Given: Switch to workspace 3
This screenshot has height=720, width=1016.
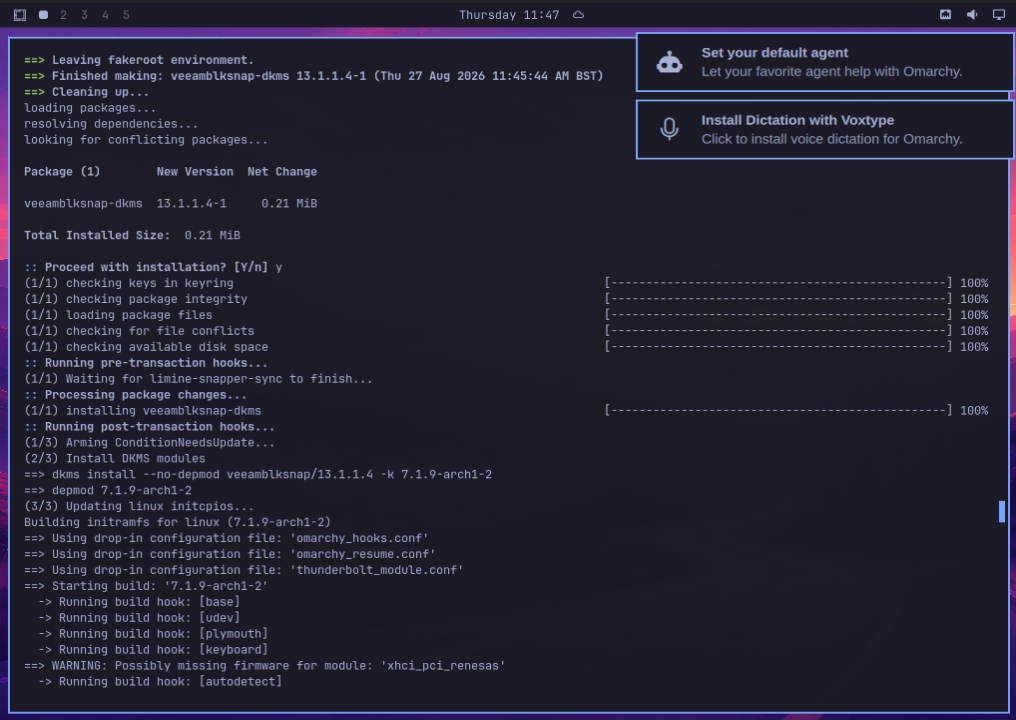Looking at the screenshot, I should (x=84, y=15).
